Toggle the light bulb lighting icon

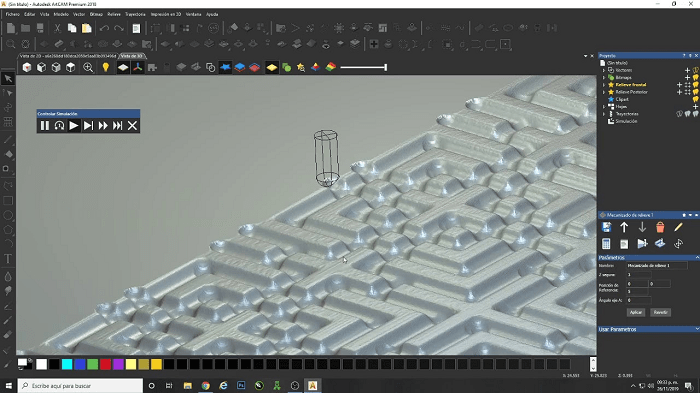point(105,67)
